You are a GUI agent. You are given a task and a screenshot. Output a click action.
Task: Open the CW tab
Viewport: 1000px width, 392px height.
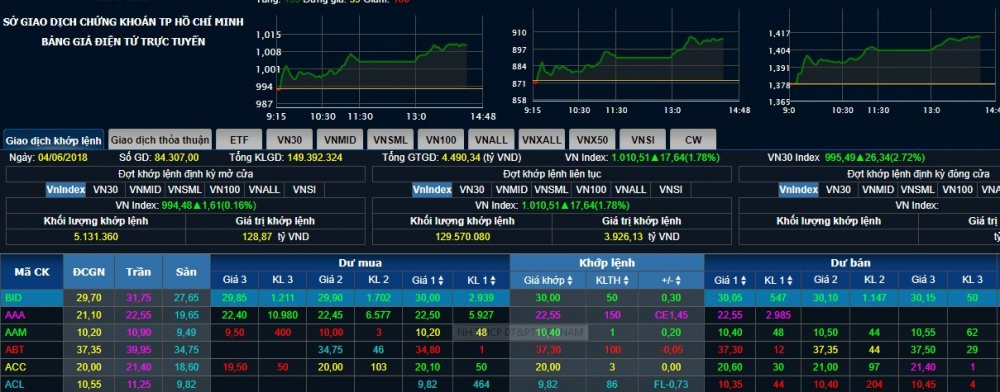point(693,140)
